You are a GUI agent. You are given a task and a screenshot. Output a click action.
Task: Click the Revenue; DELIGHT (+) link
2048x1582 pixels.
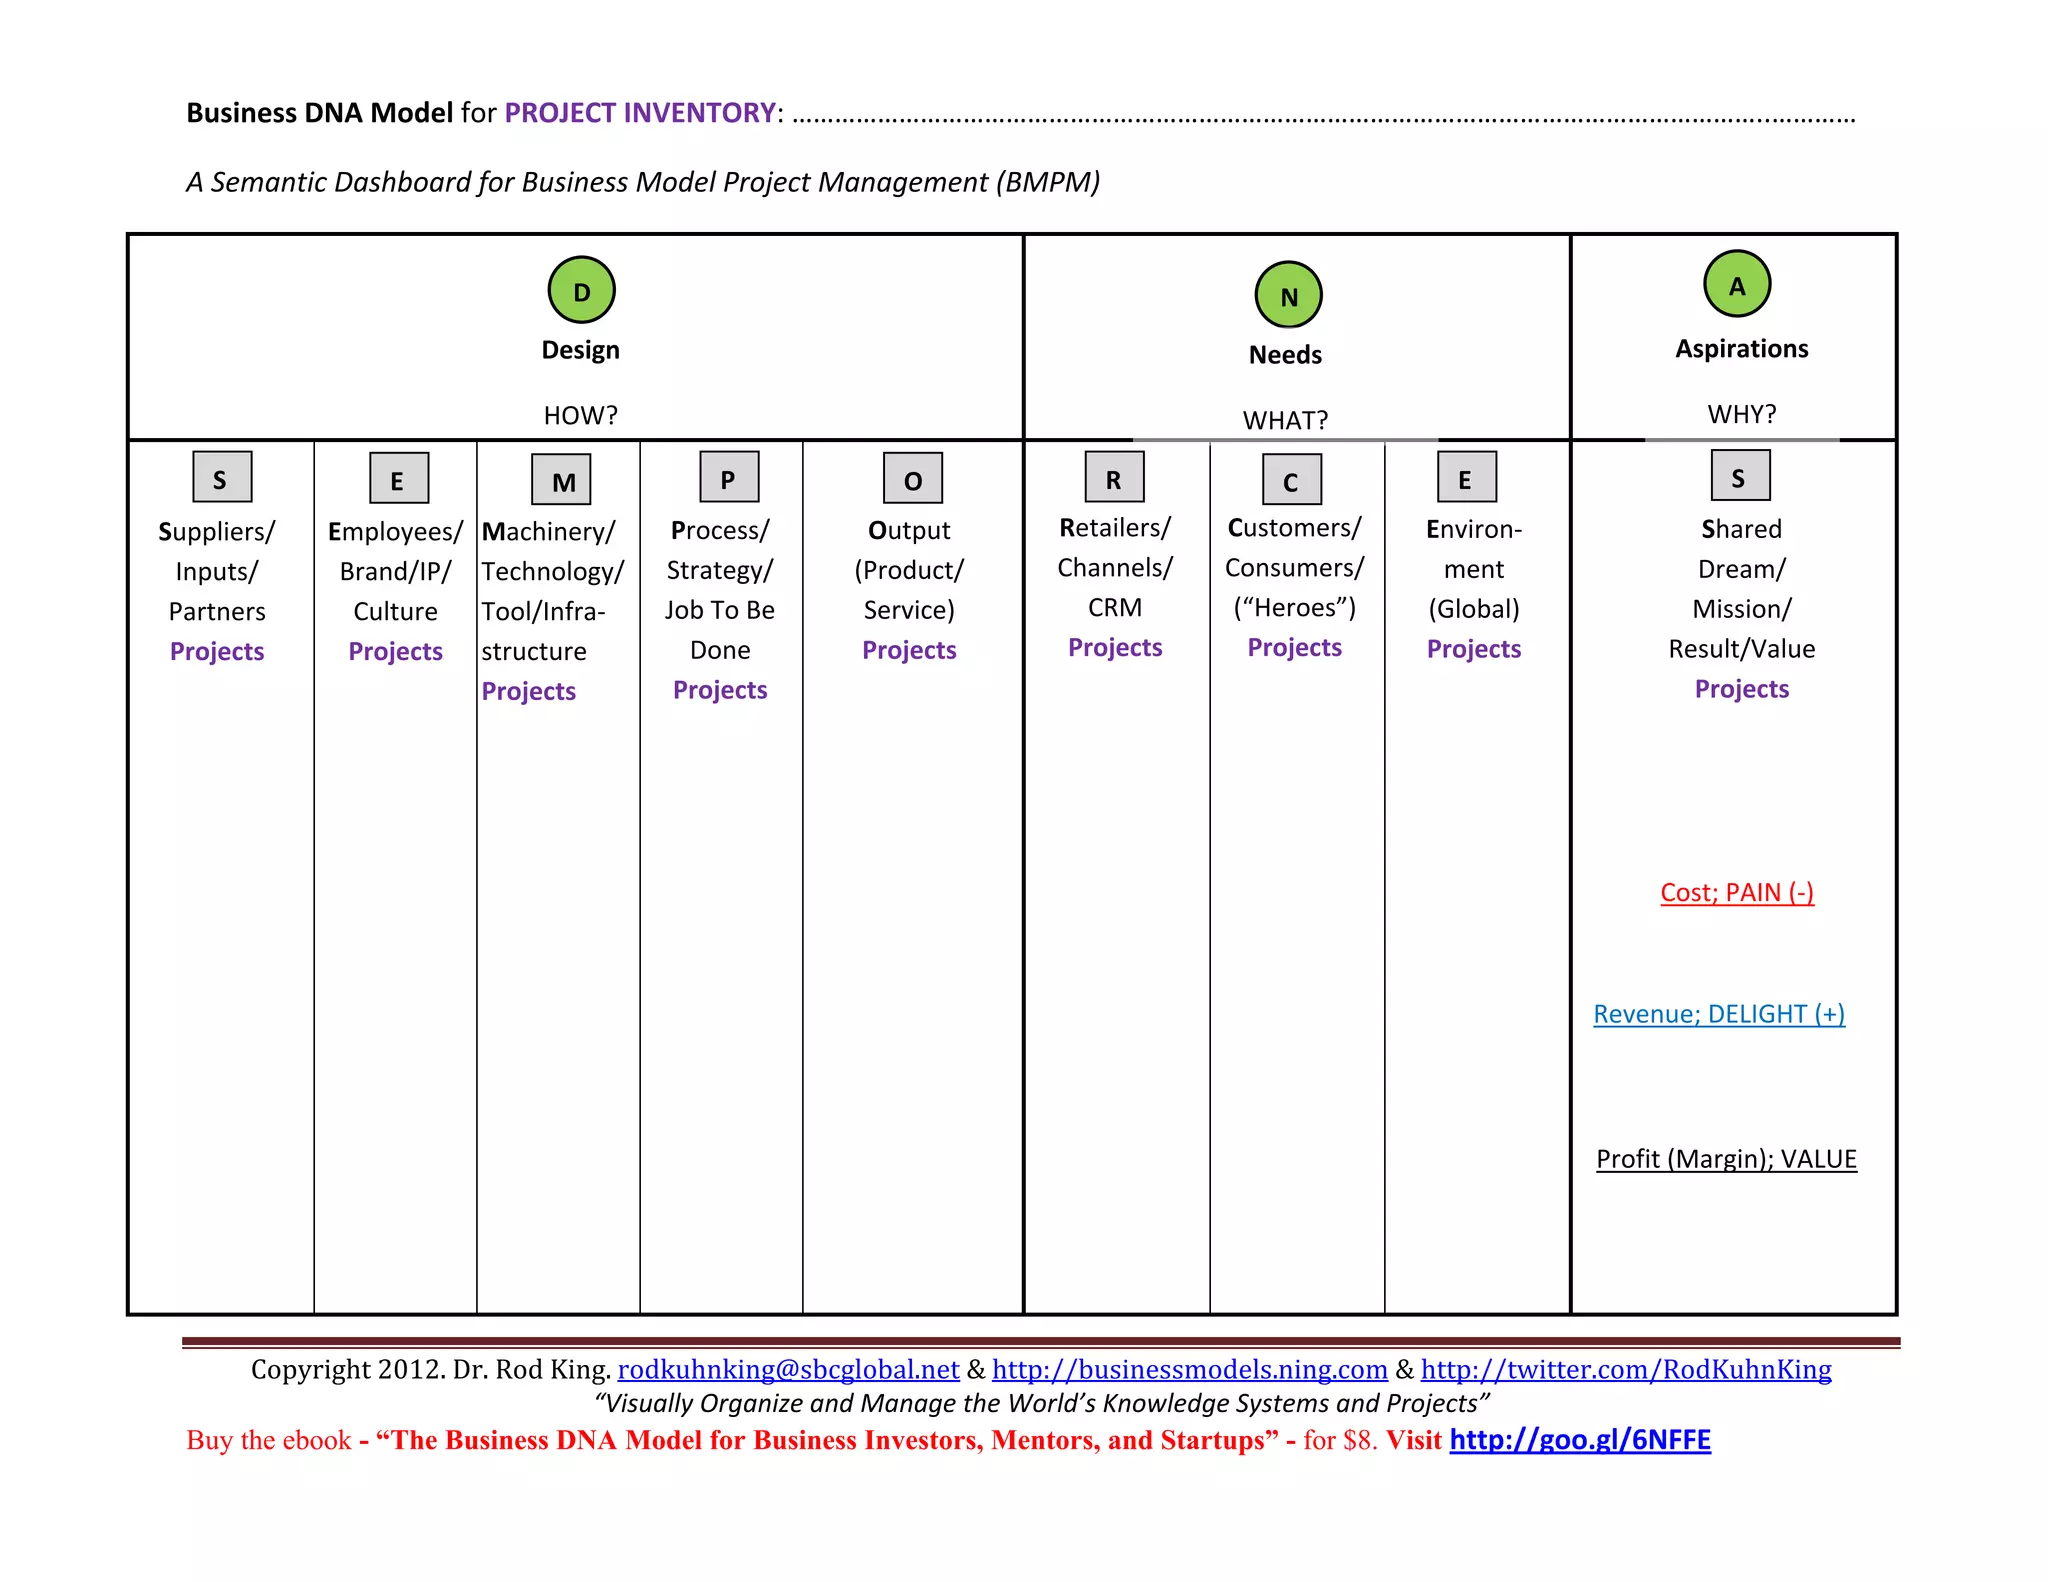click(x=1719, y=1014)
